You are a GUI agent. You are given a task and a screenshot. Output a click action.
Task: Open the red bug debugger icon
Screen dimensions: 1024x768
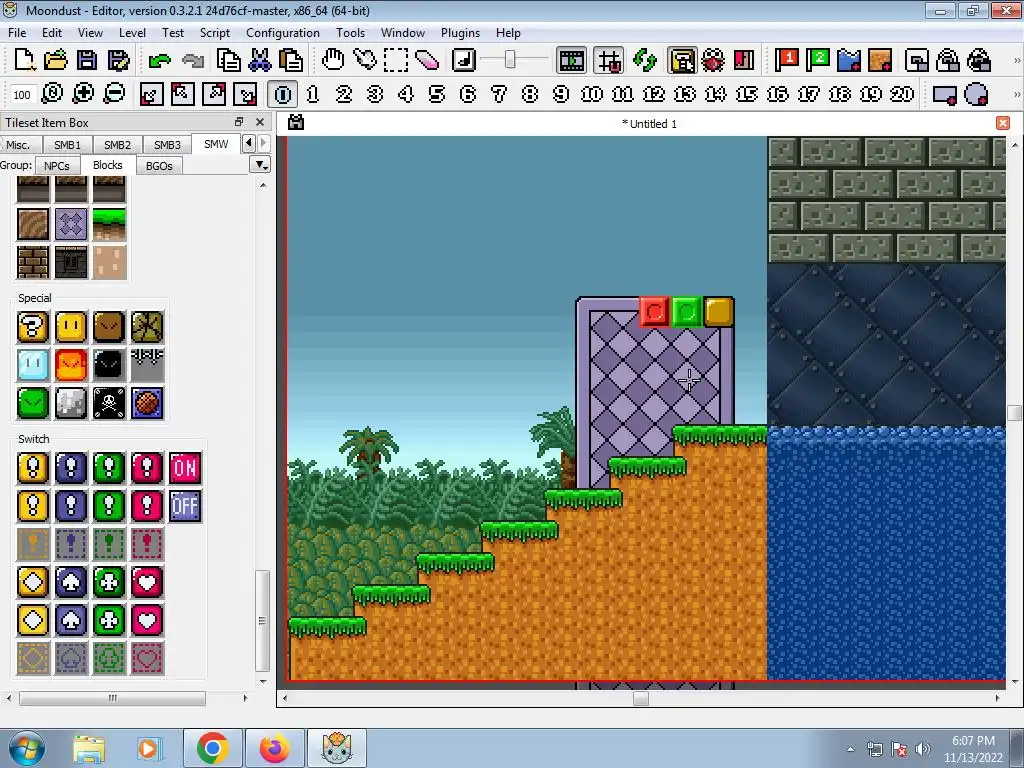click(x=713, y=60)
